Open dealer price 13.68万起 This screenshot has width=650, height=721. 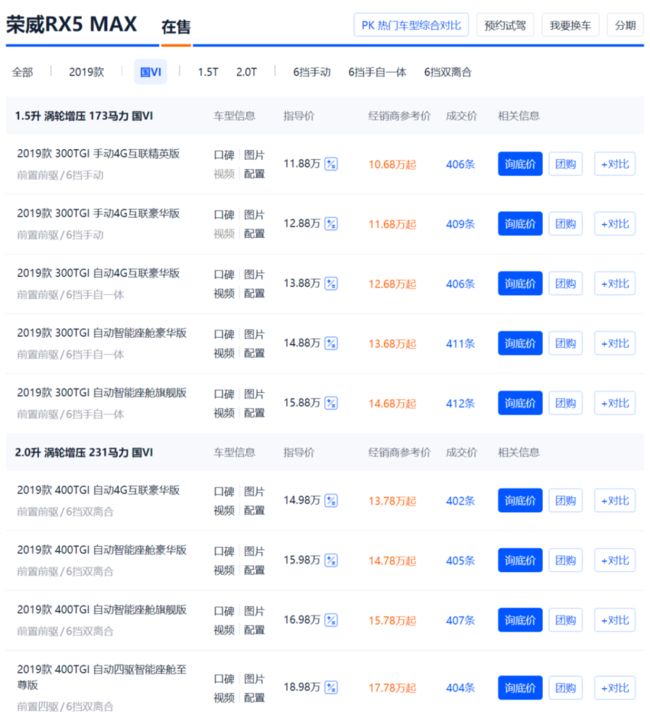coord(392,343)
